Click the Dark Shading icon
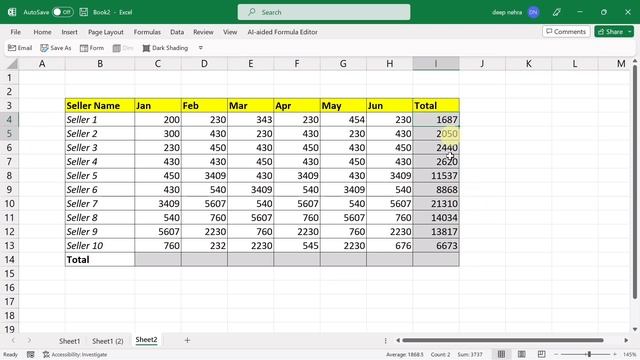This screenshot has width=640, height=360. 165,48
